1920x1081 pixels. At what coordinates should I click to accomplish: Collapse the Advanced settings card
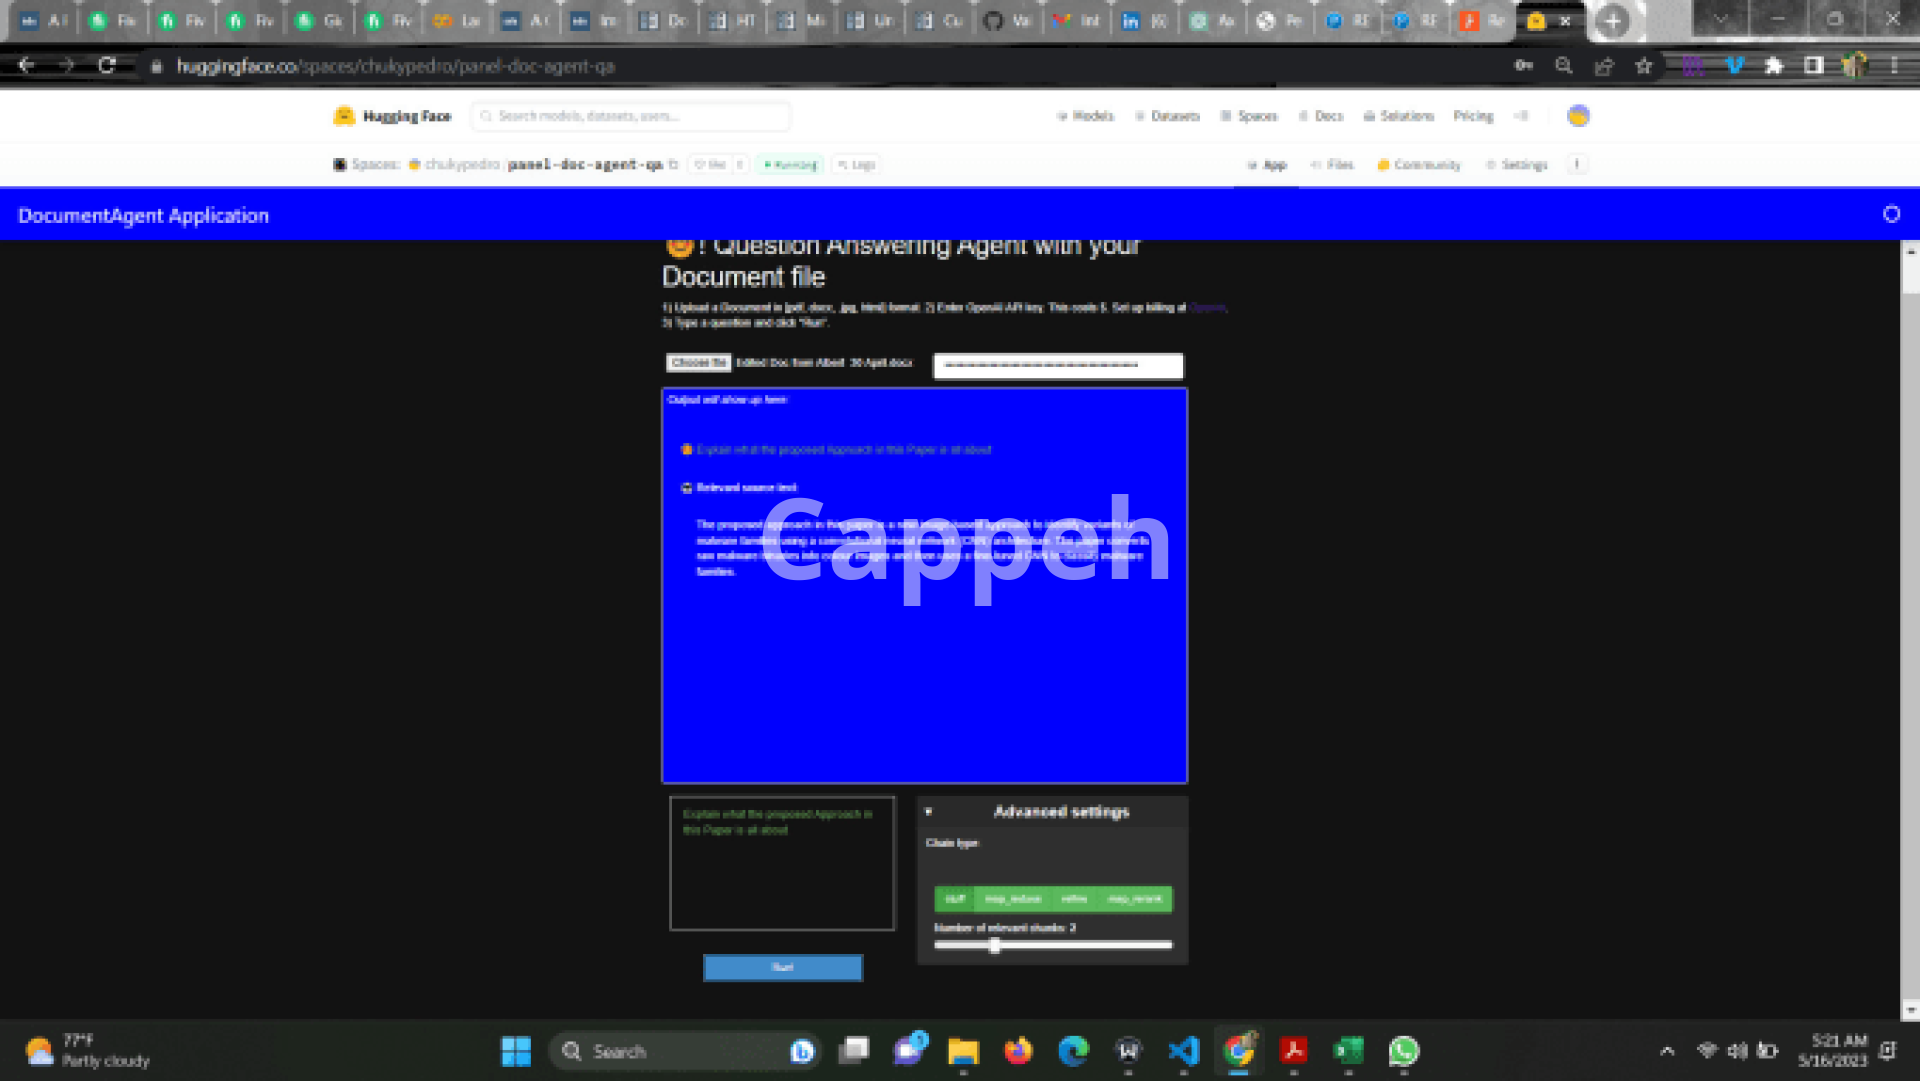click(928, 812)
